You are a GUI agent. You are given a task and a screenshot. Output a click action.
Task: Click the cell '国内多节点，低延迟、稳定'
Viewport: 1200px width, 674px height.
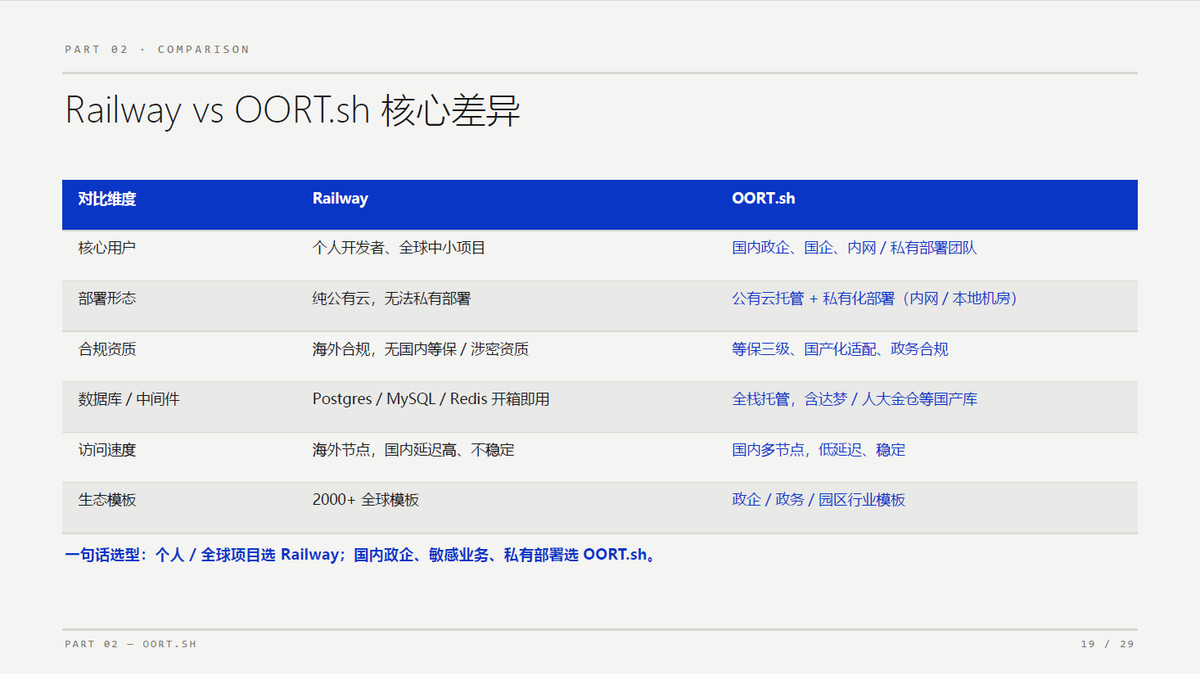819,450
